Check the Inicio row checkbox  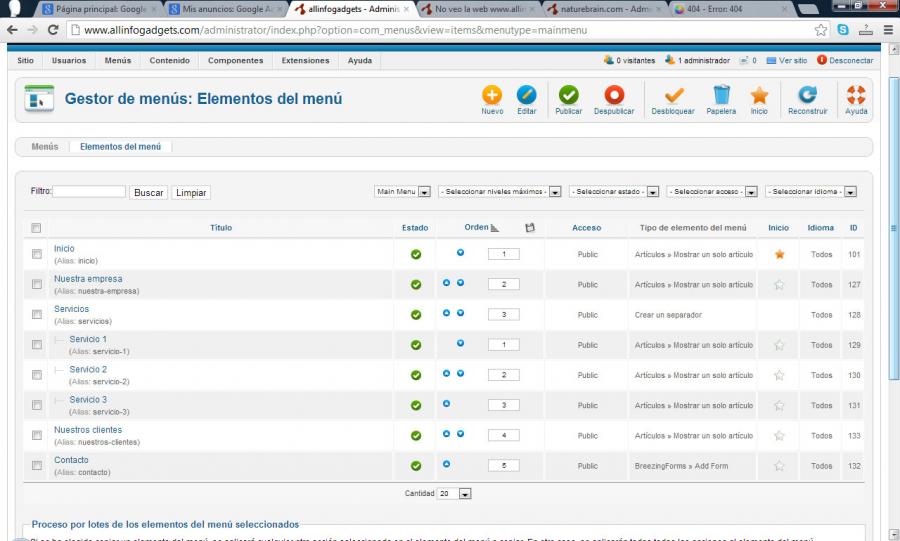coord(37,254)
